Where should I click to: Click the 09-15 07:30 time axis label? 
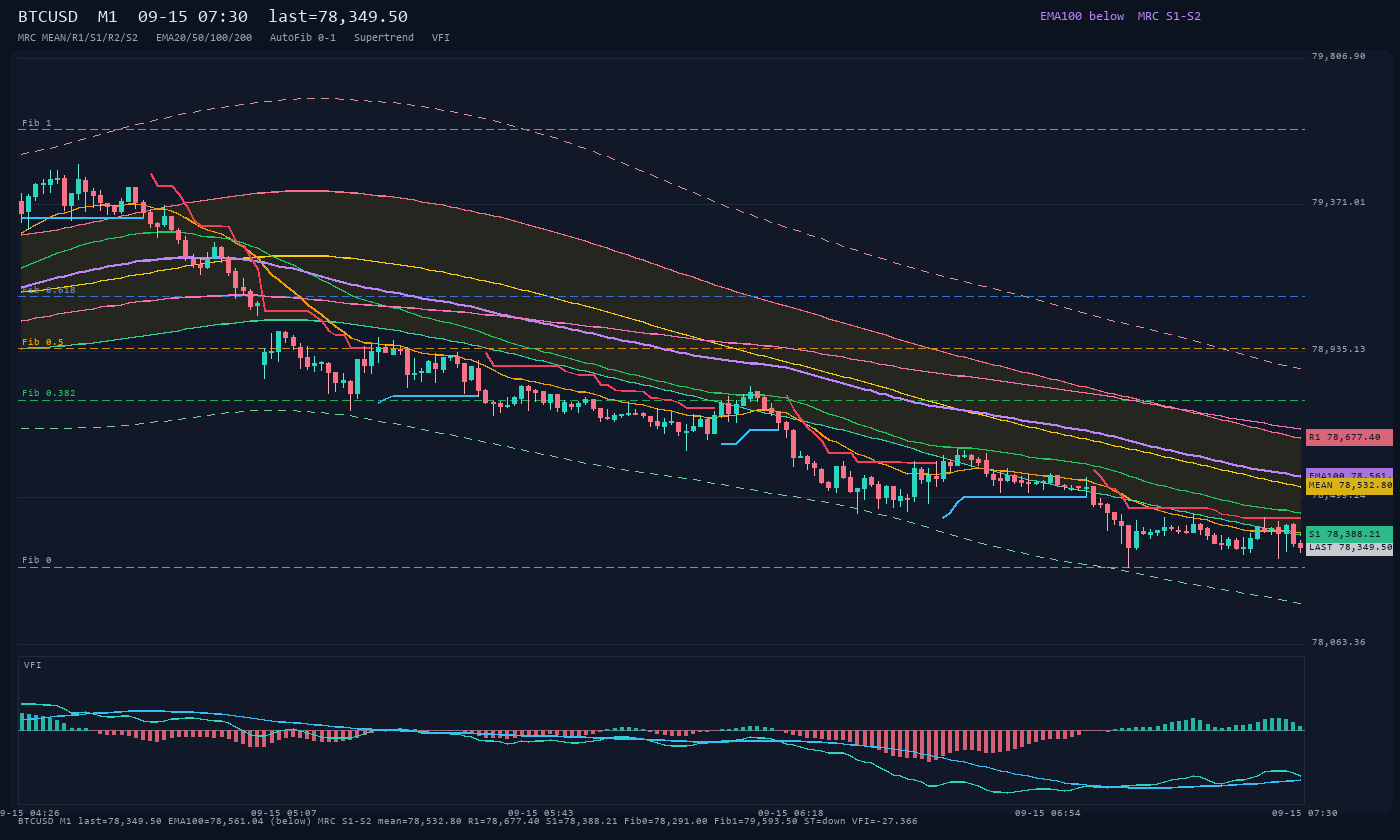click(x=1305, y=813)
